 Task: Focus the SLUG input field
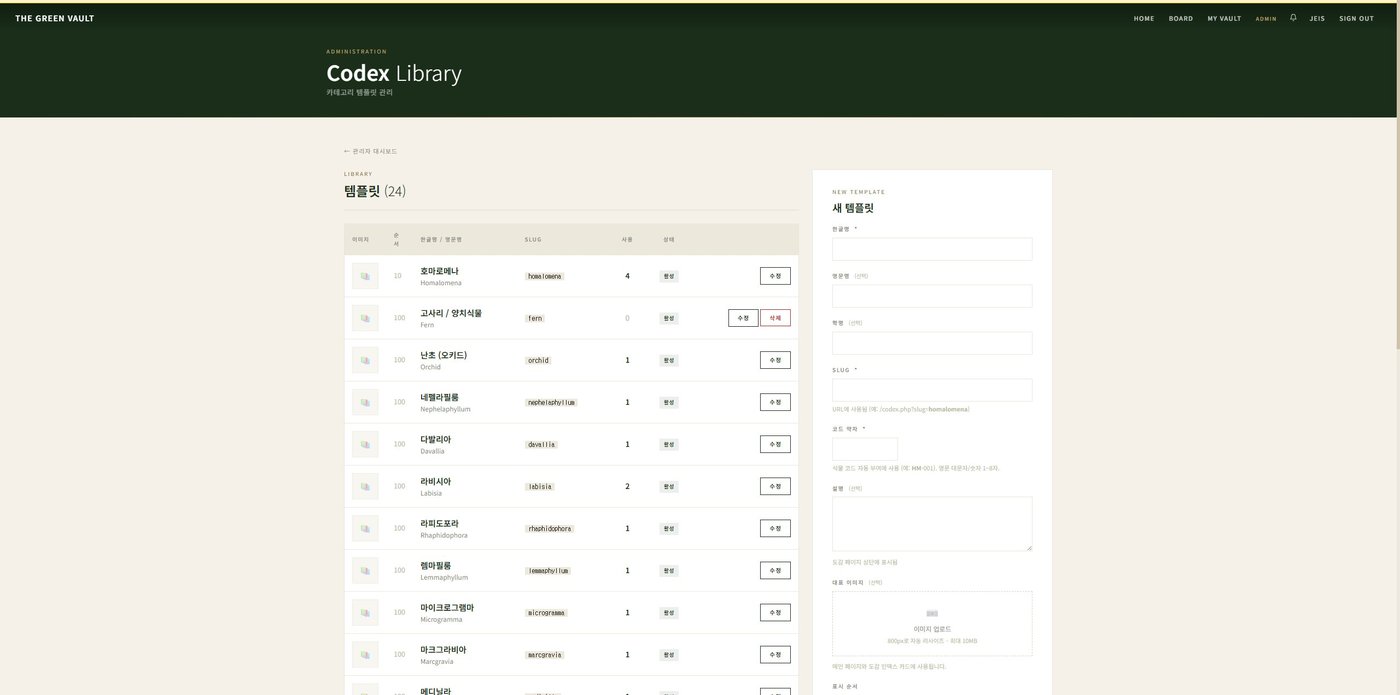(932, 390)
